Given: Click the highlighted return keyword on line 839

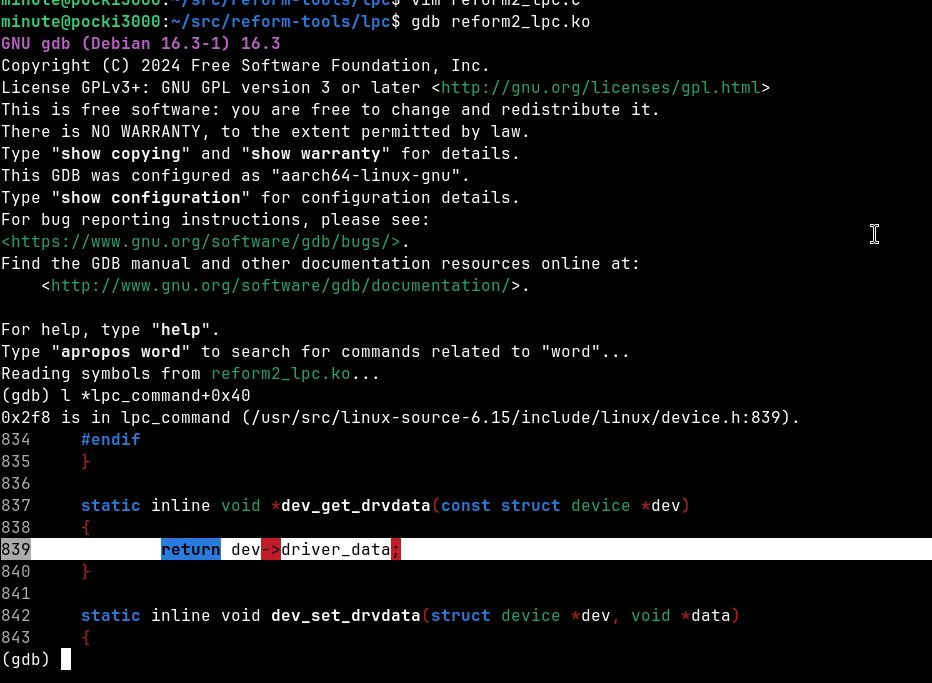Looking at the screenshot, I should [191, 549].
